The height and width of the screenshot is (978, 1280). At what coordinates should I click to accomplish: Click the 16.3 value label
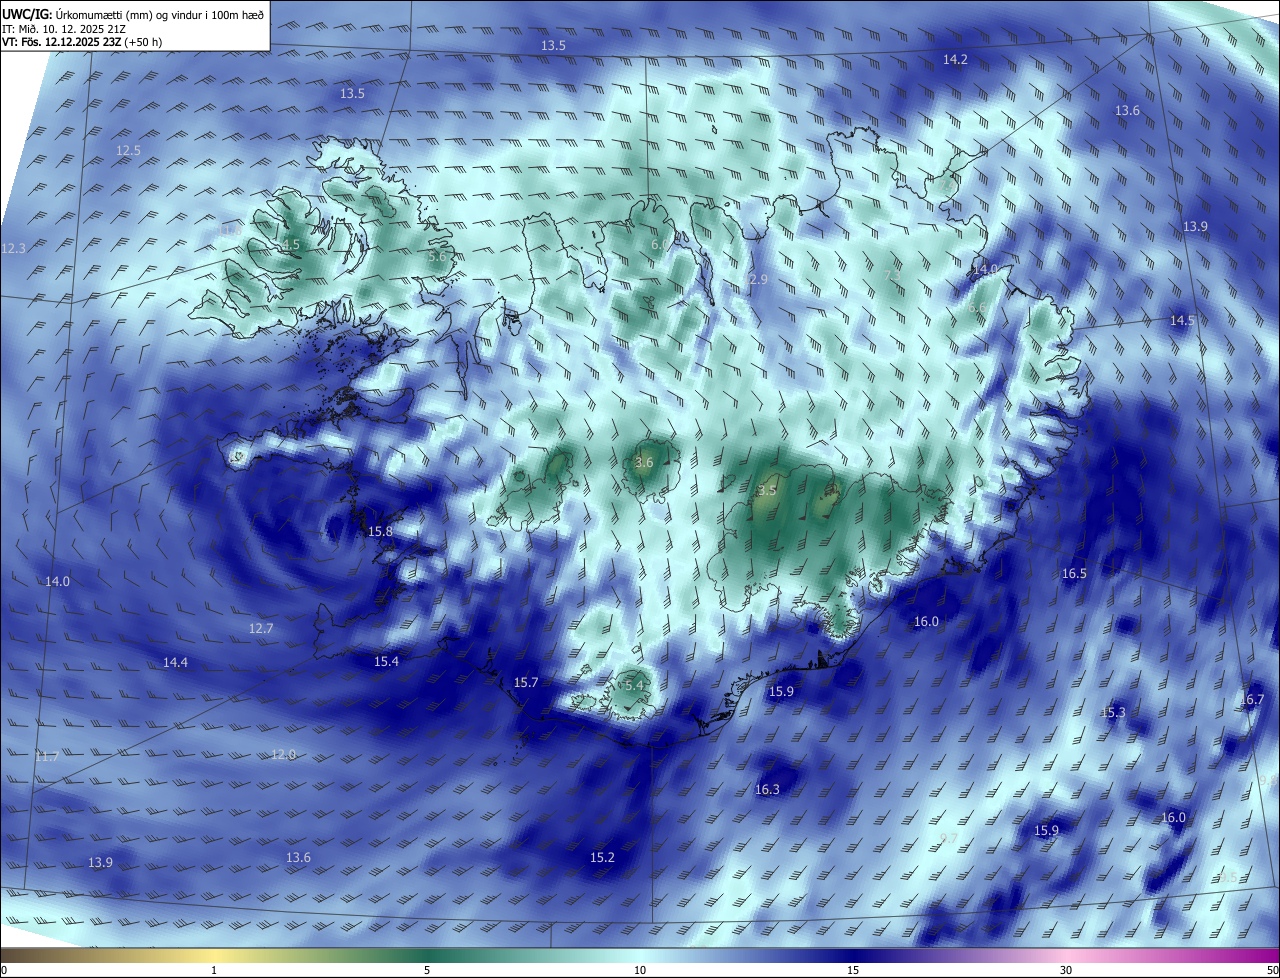tap(767, 790)
